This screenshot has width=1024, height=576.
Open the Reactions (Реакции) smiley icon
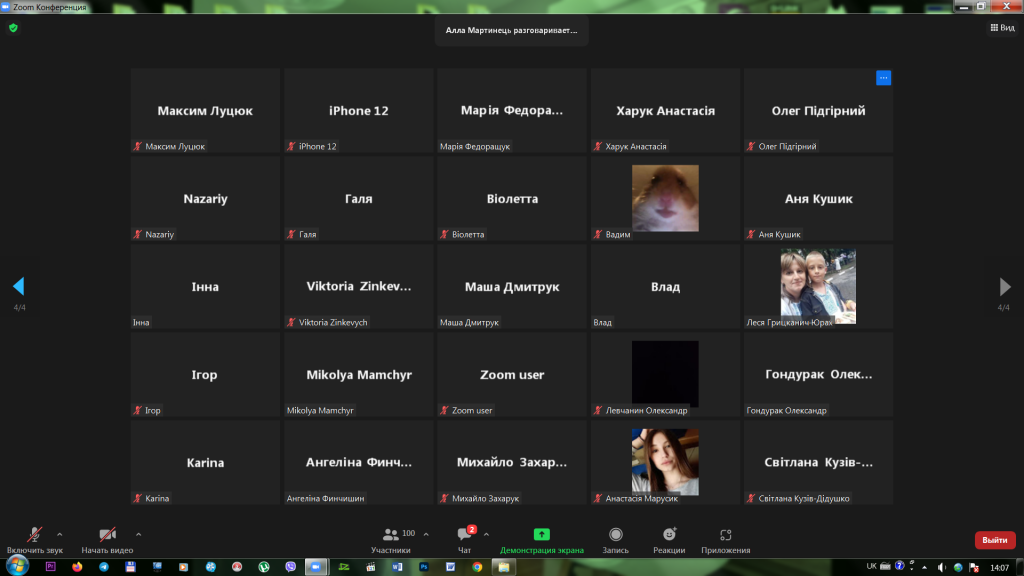(669, 534)
